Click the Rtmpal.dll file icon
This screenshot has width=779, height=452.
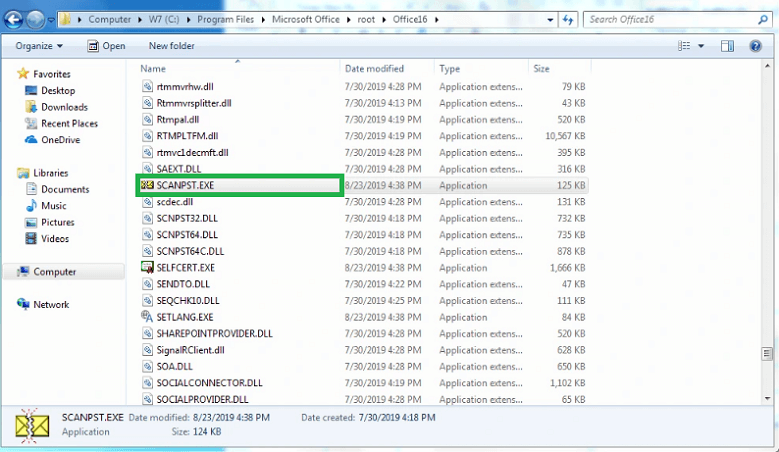click(x=147, y=119)
